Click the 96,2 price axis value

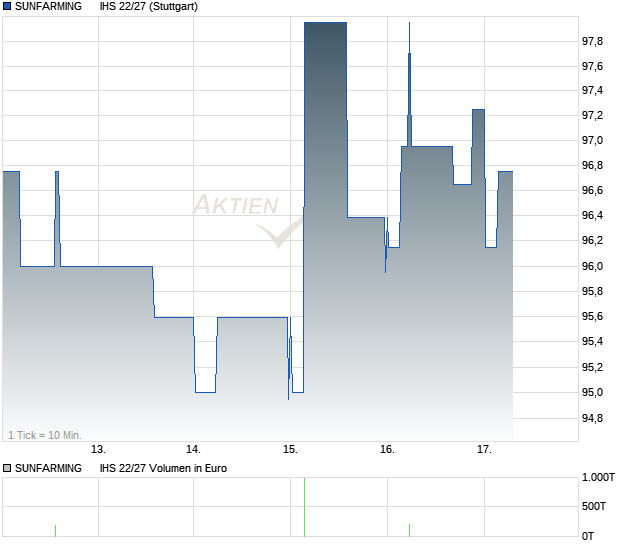[592, 240]
